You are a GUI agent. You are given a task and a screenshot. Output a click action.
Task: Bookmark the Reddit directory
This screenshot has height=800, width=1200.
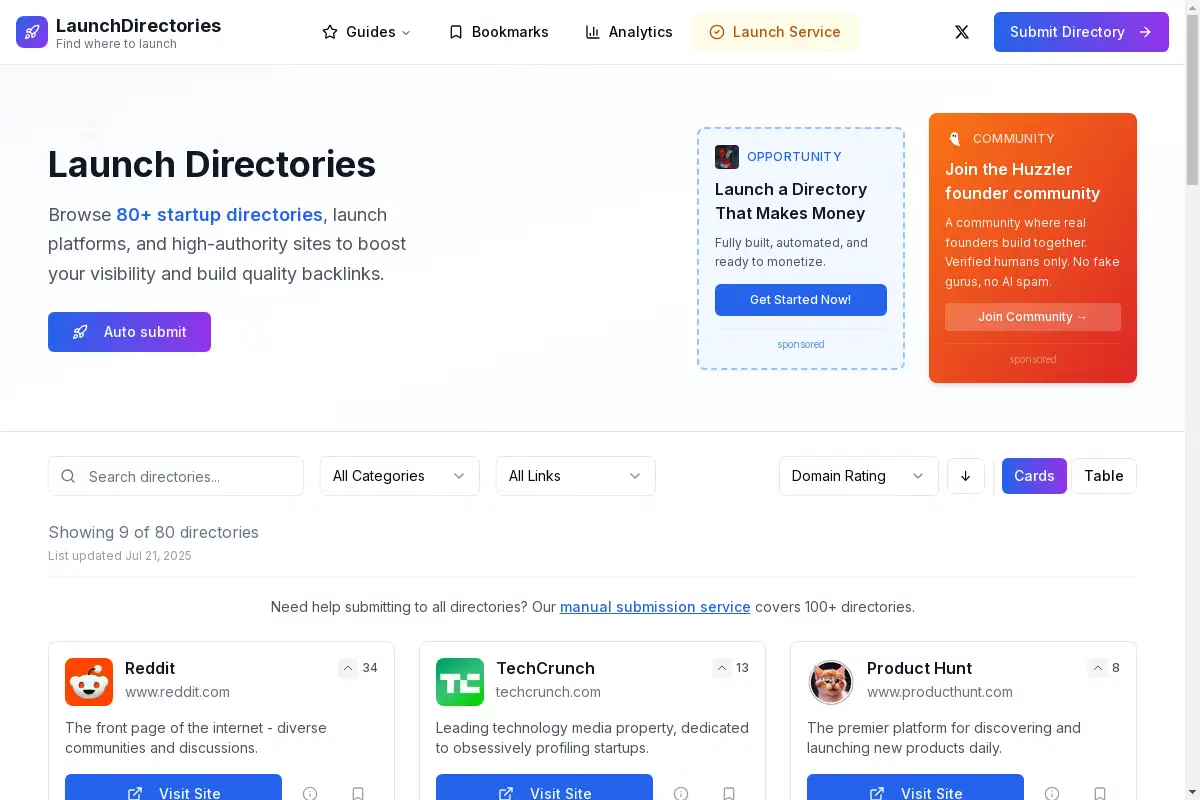click(358, 793)
